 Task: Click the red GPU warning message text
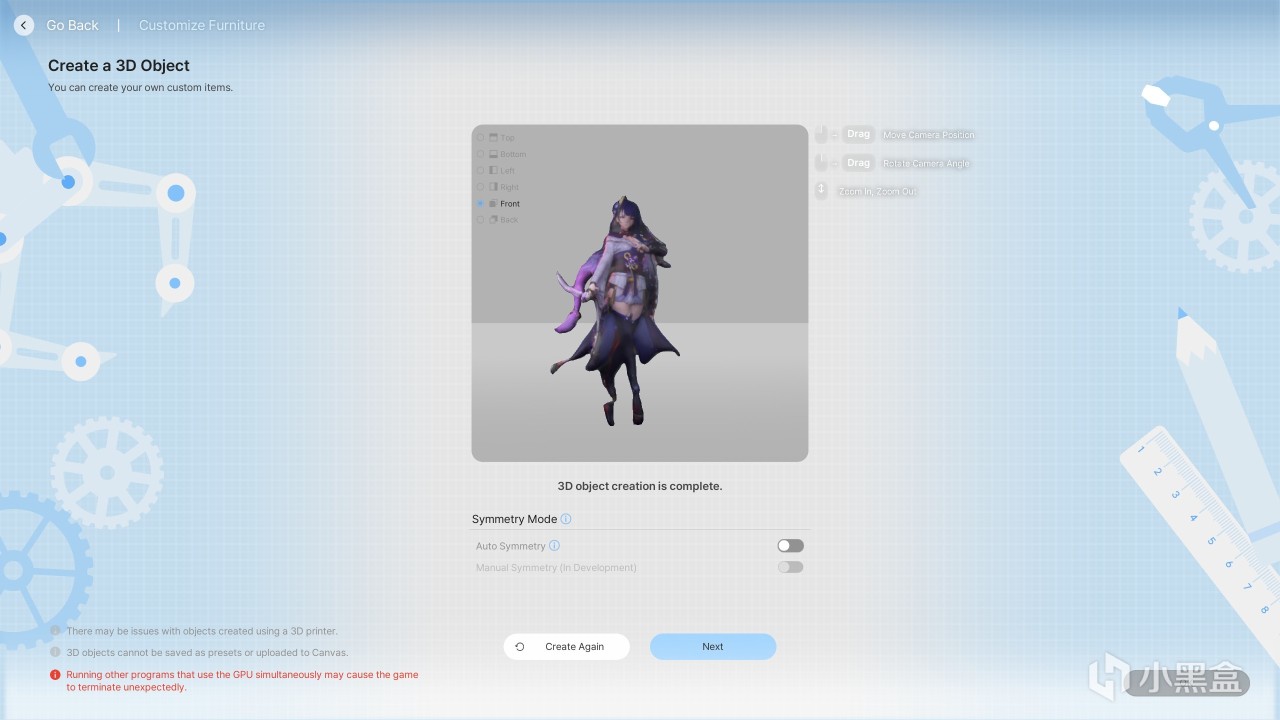pos(242,681)
